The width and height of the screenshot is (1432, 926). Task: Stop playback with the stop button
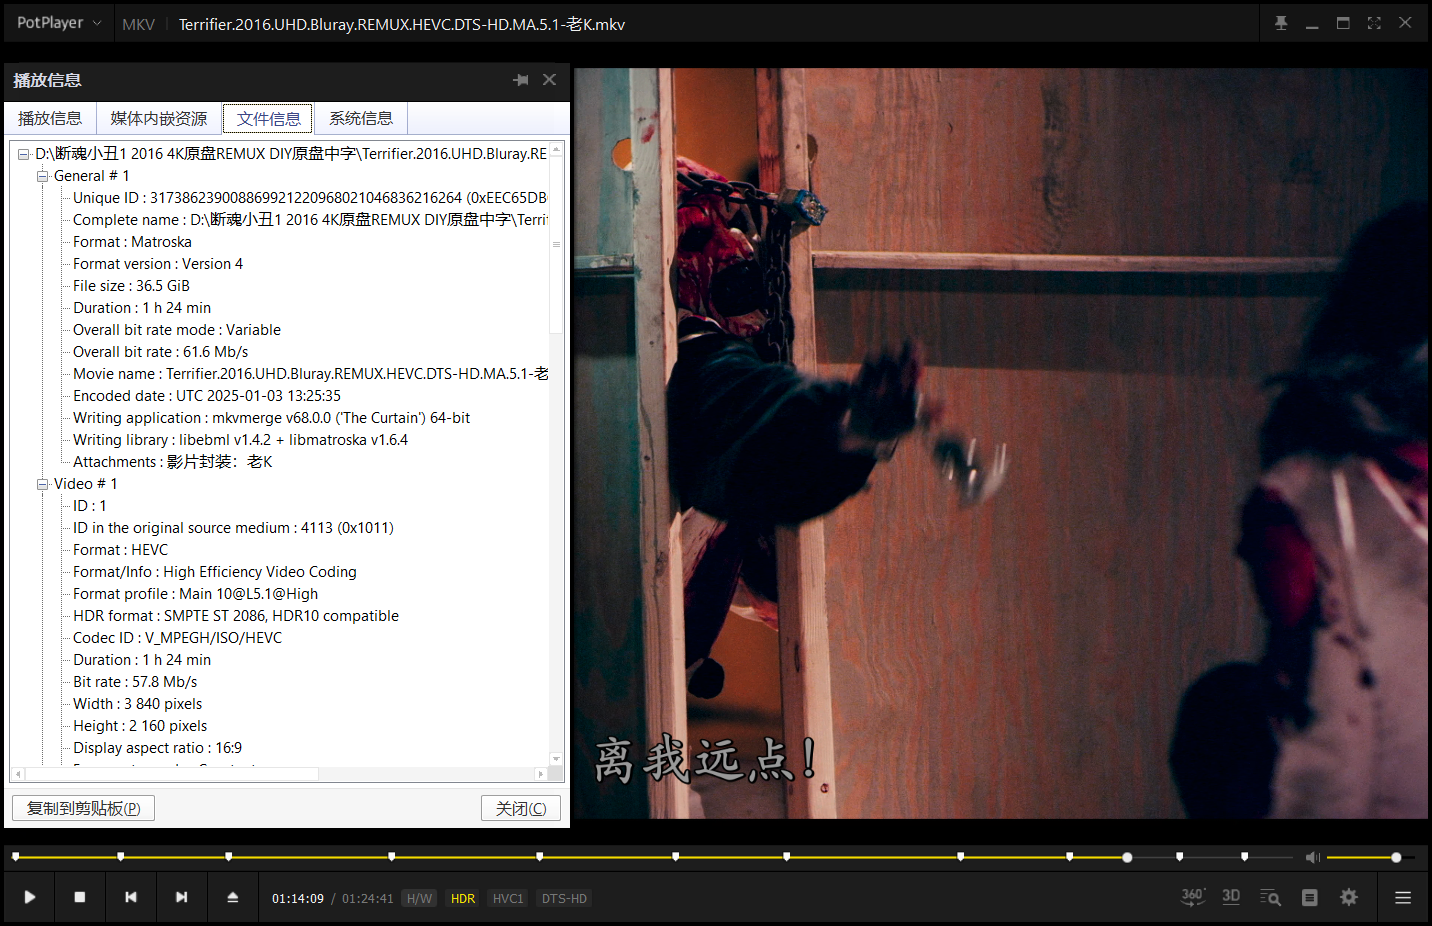80,897
